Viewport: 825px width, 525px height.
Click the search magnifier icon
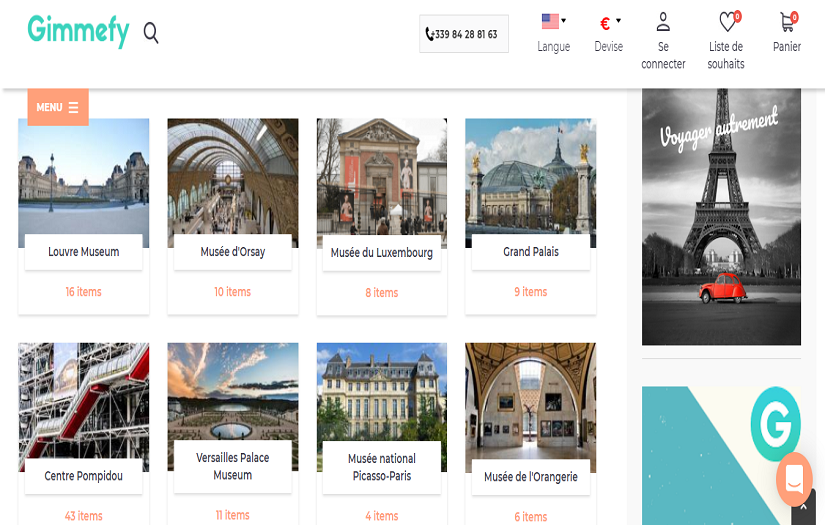point(150,33)
